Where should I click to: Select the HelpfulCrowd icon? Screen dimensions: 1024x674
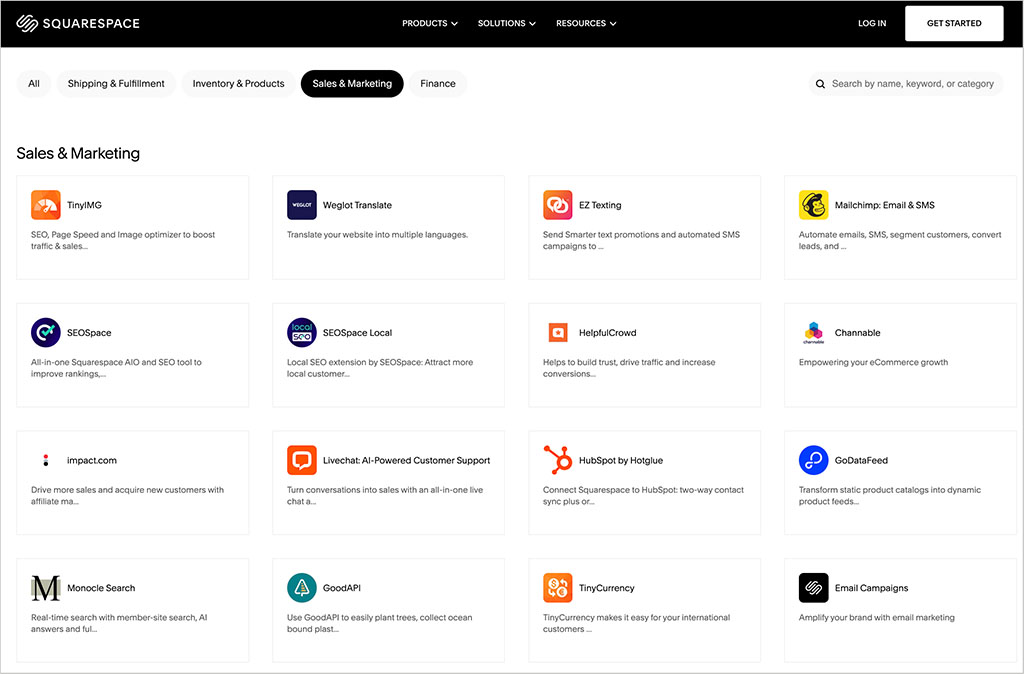[558, 332]
